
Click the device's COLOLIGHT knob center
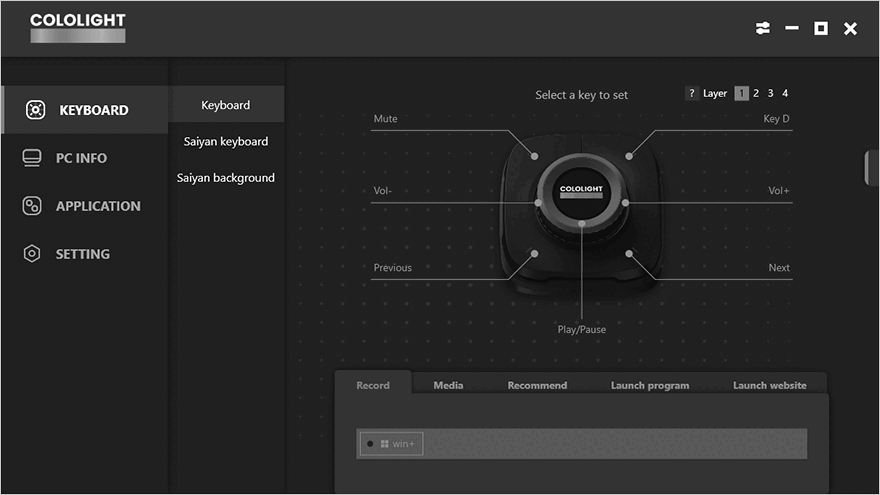[x=581, y=191]
